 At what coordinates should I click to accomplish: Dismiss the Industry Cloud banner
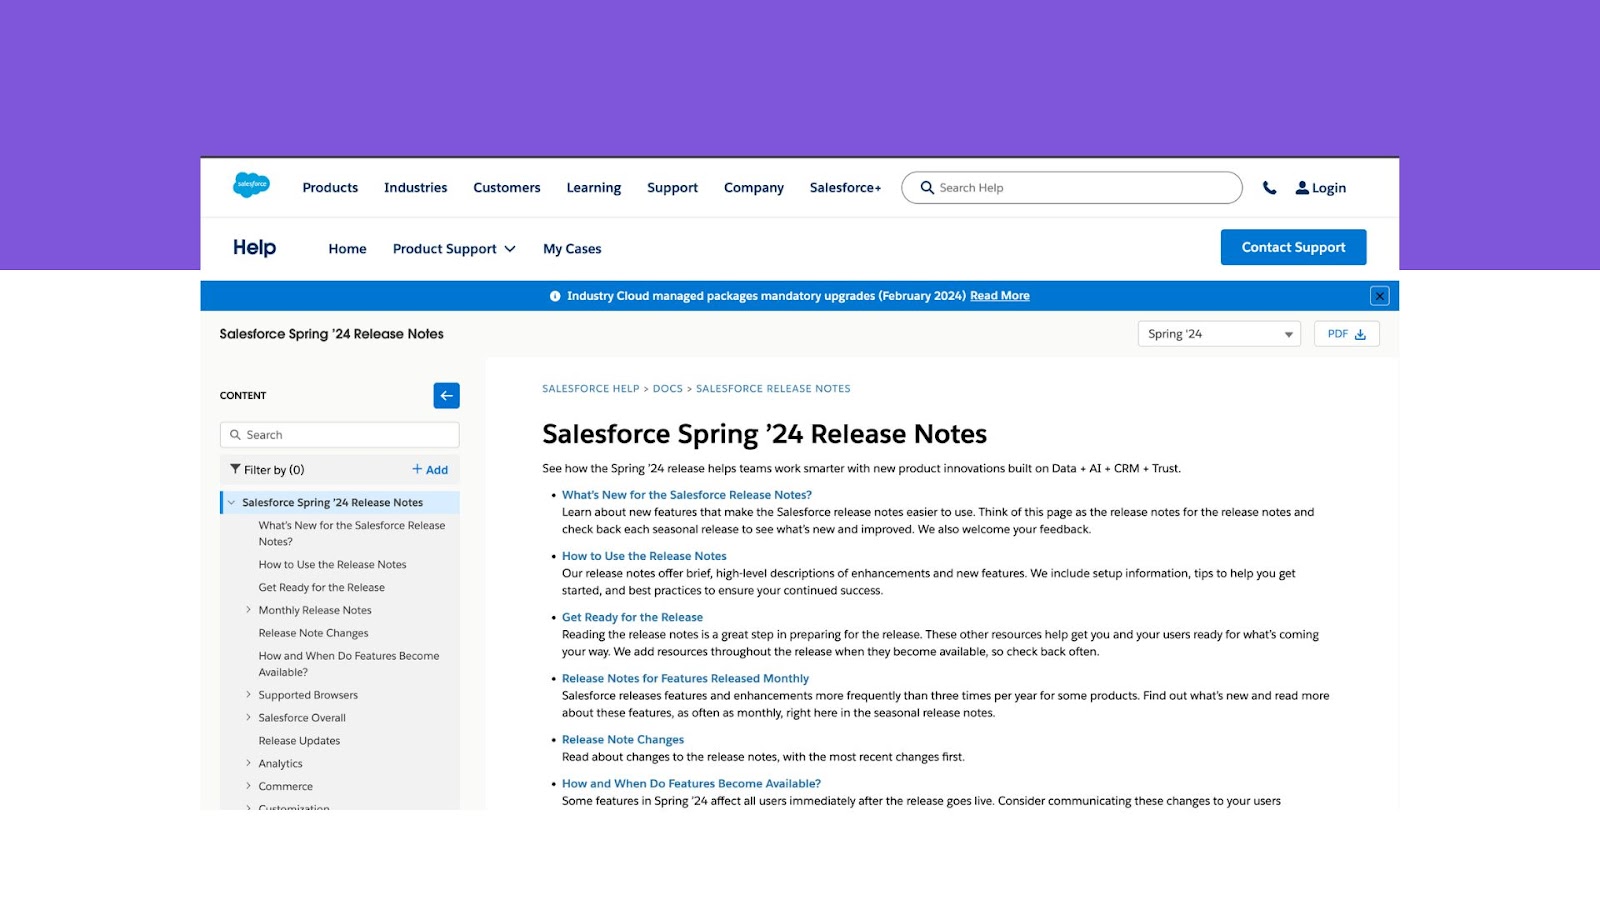click(1379, 295)
